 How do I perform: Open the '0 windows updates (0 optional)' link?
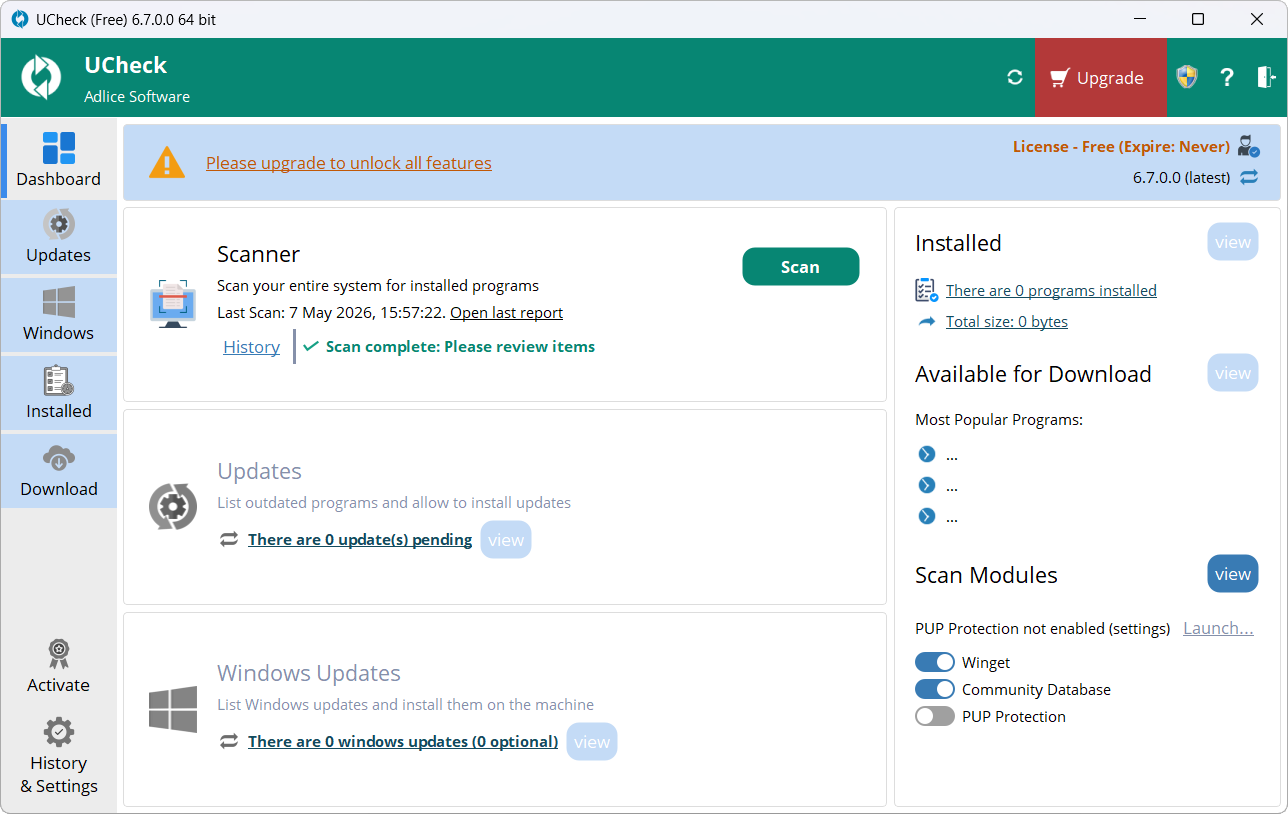tap(403, 742)
